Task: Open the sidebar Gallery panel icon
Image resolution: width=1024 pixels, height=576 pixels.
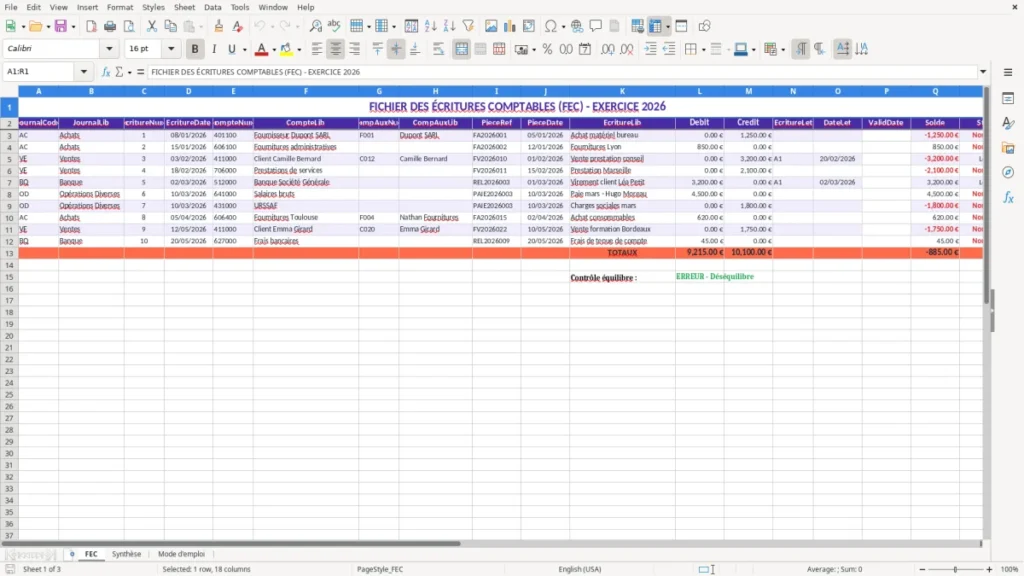Action: [1008, 148]
